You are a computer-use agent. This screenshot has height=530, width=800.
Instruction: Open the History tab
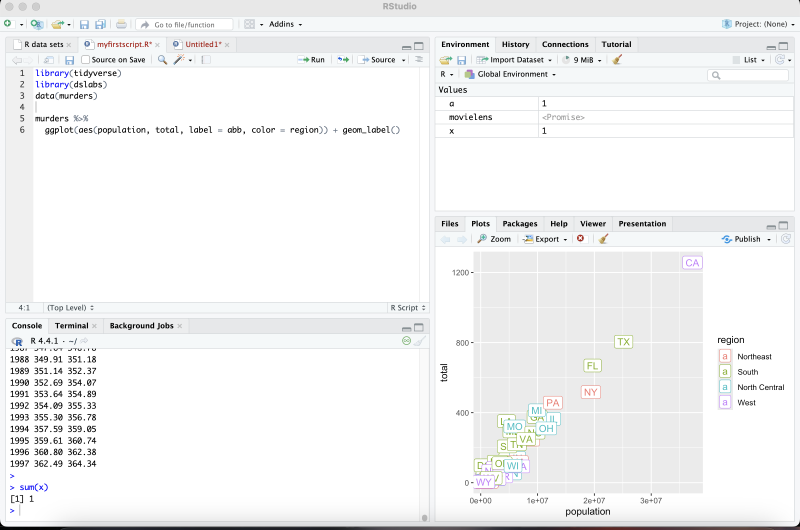point(515,44)
